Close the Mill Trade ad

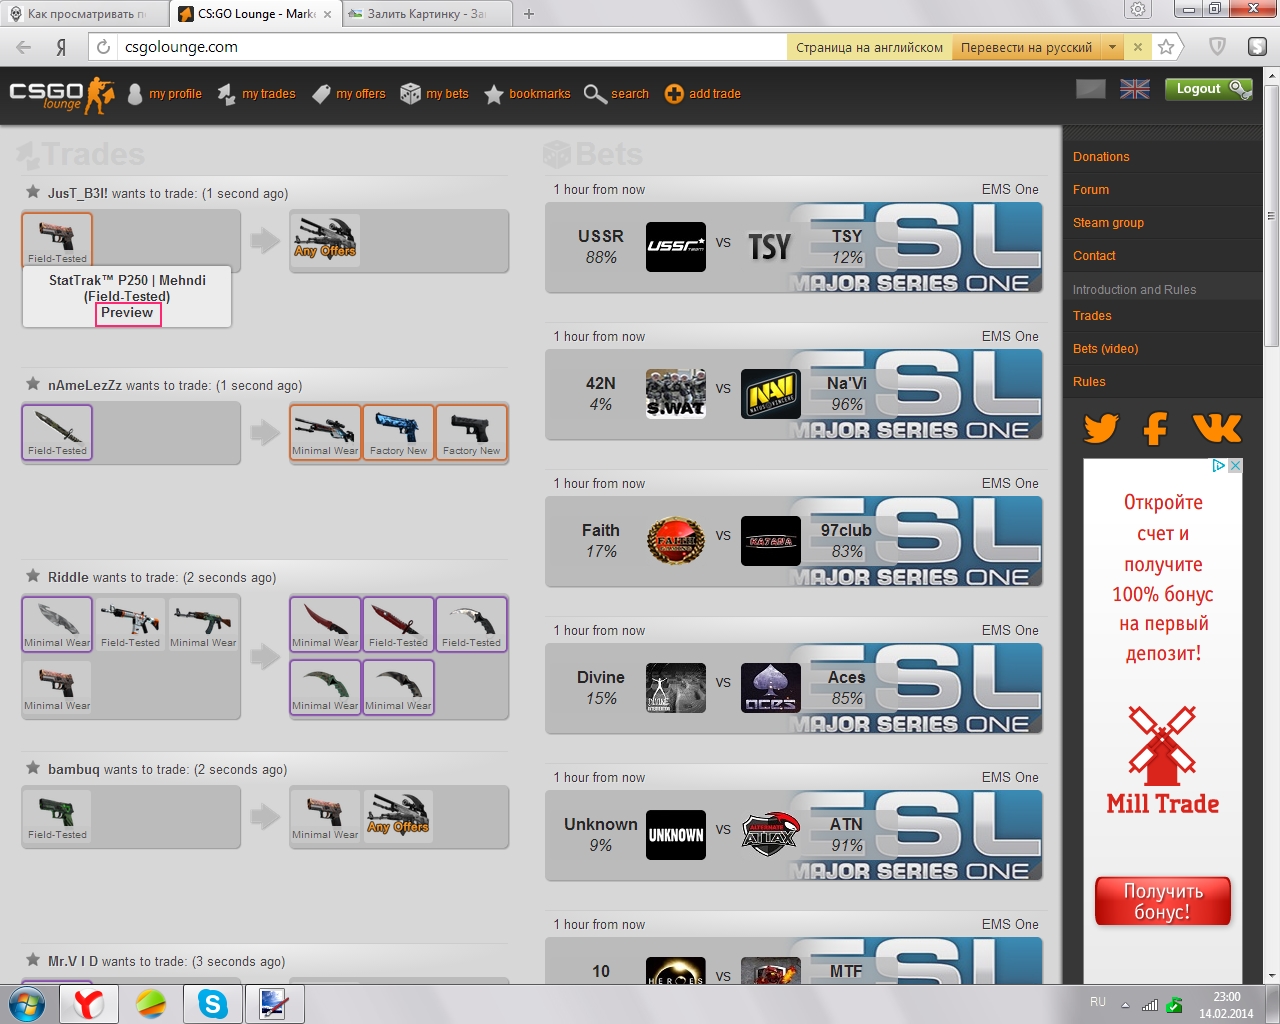click(x=1235, y=466)
